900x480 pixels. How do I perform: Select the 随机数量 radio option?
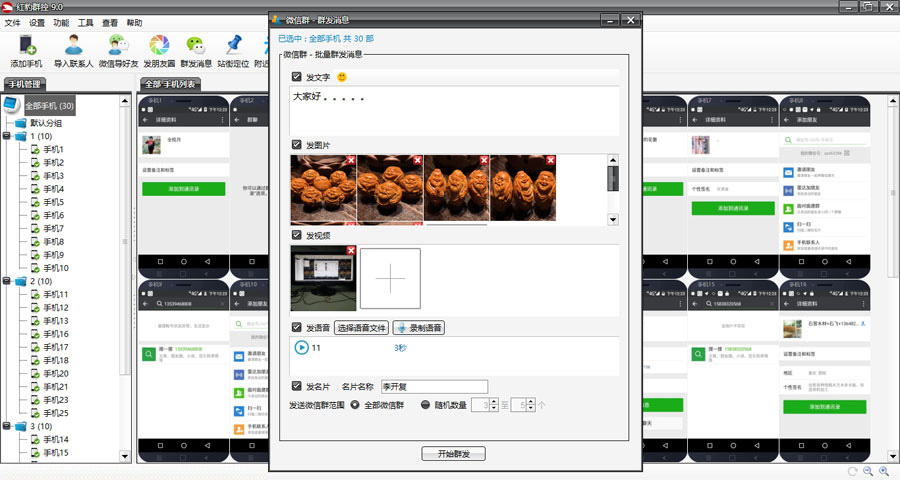click(425, 405)
